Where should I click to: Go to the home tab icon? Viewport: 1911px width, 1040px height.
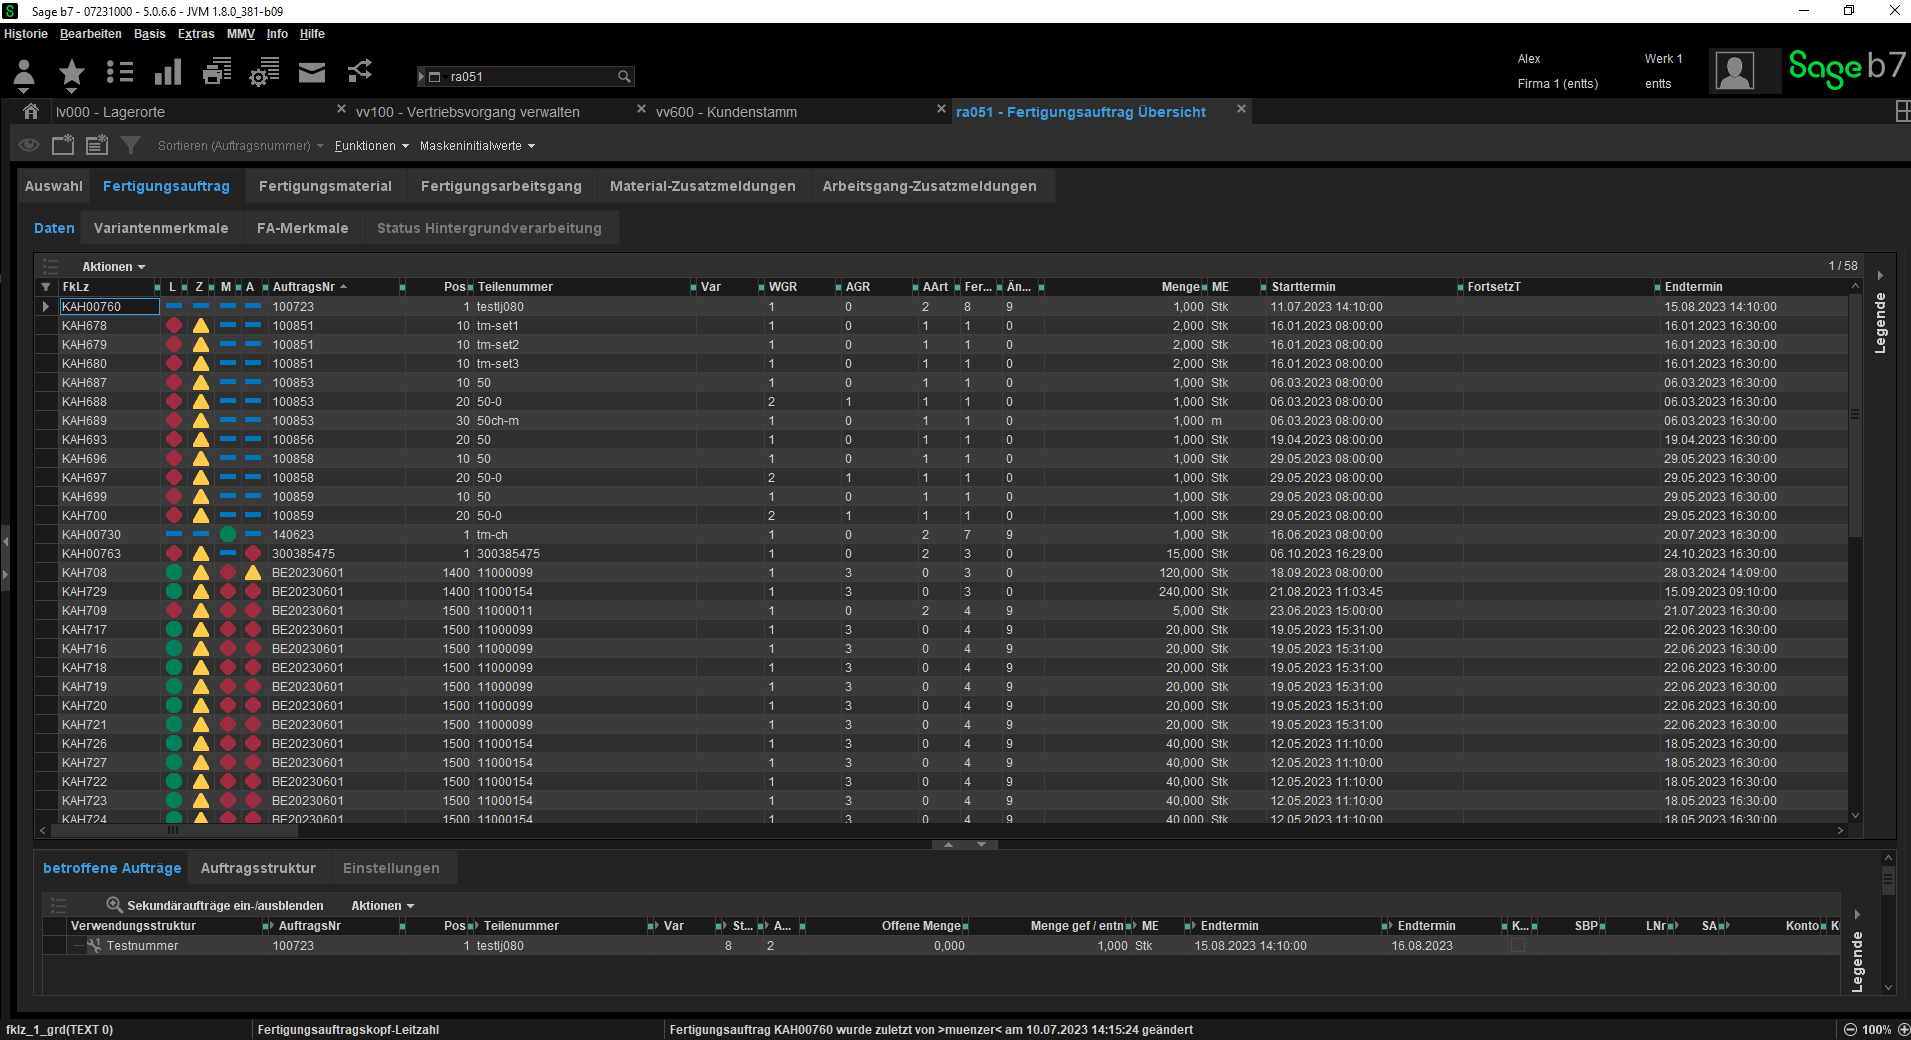[31, 111]
